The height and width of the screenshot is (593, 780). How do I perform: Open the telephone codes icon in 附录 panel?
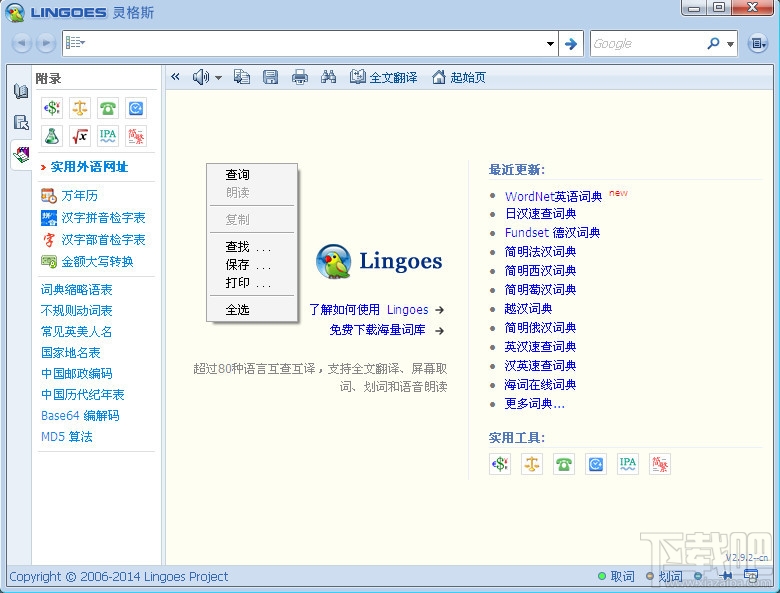pos(108,108)
